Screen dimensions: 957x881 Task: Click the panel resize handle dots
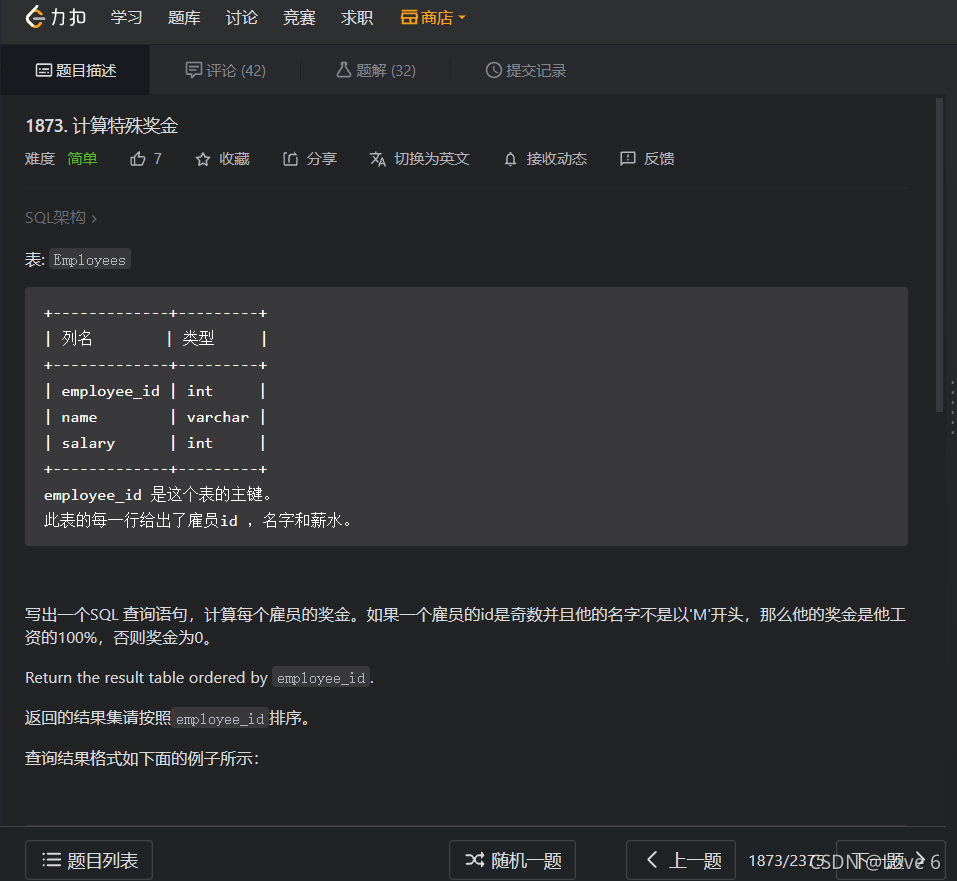click(x=952, y=408)
